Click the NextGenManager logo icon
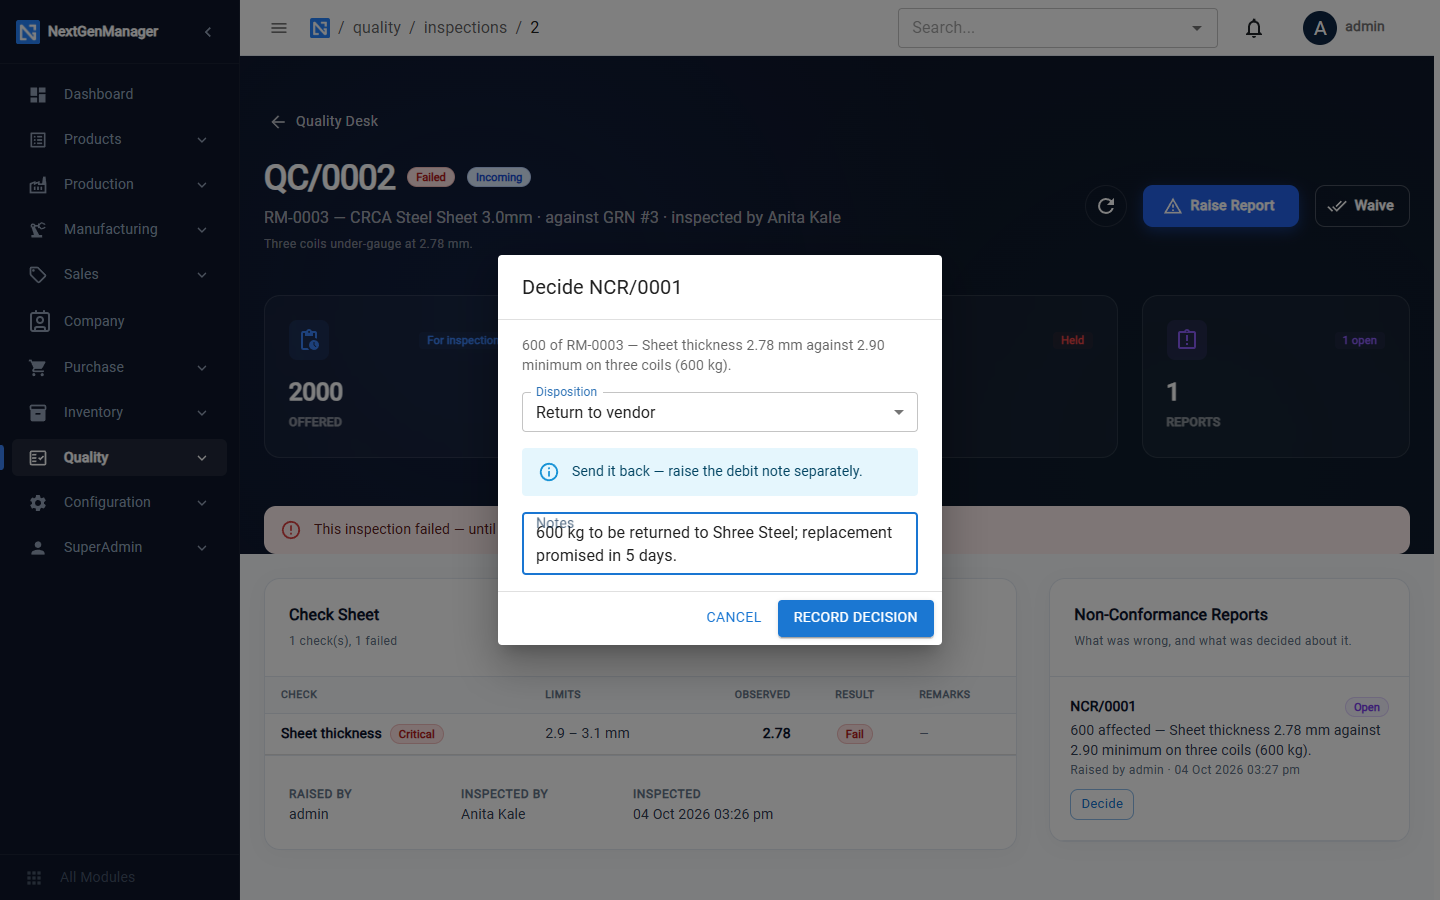This screenshot has width=1440, height=900. 28,32
